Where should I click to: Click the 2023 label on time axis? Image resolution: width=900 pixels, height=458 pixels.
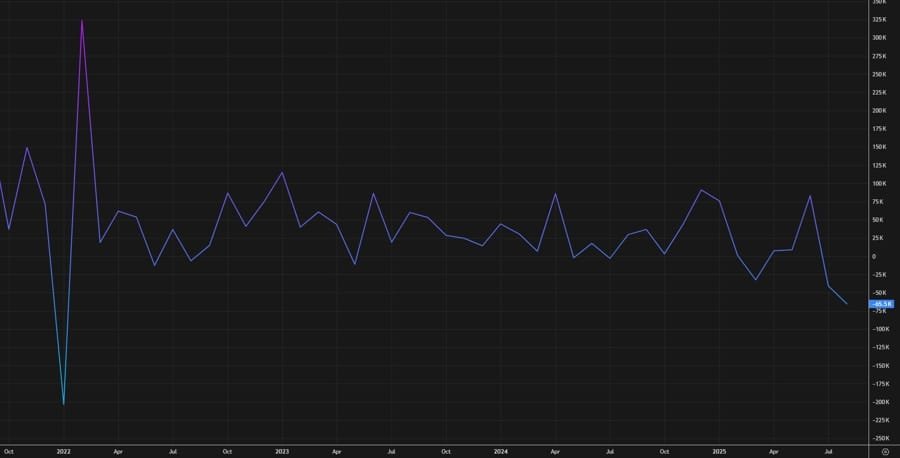pyautogui.click(x=282, y=451)
